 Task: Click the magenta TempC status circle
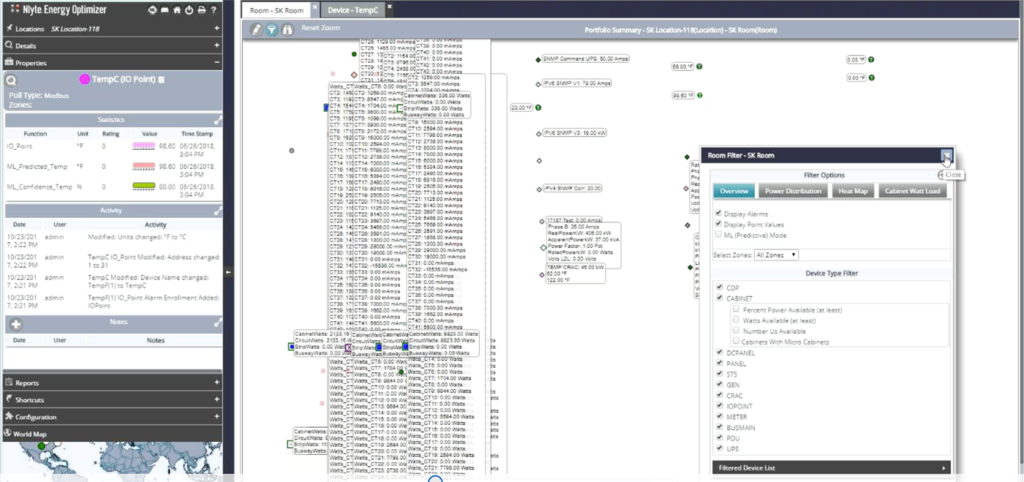coord(84,79)
